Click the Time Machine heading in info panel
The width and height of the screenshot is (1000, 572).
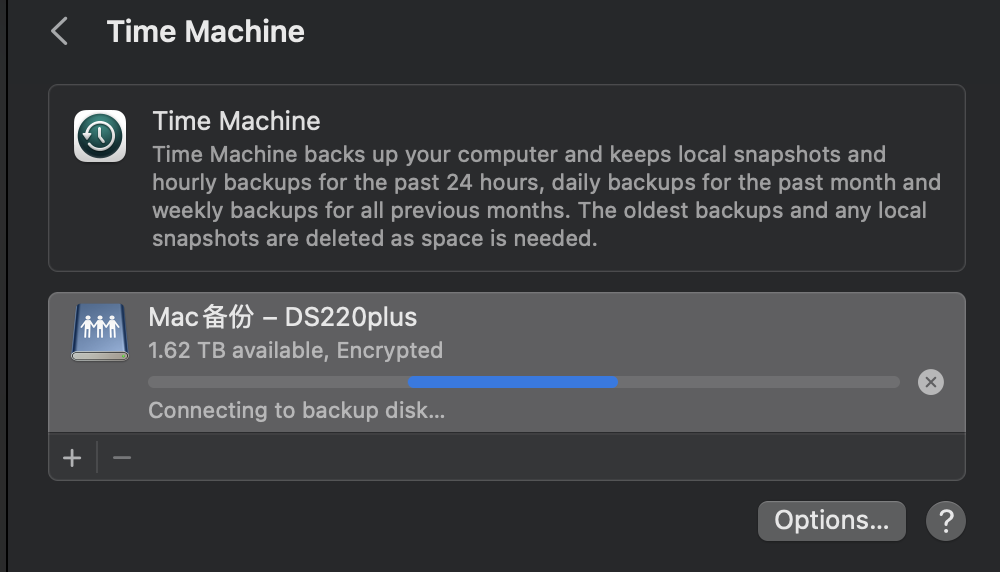pyautogui.click(x=236, y=121)
